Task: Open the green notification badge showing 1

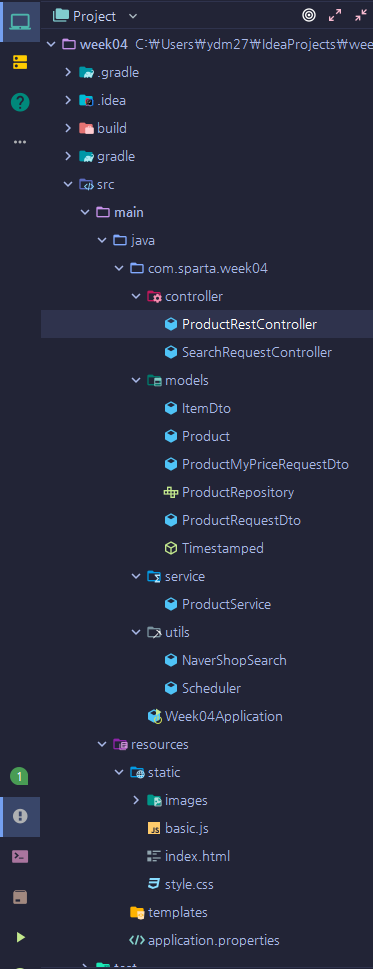Action: (x=20, y=776)
